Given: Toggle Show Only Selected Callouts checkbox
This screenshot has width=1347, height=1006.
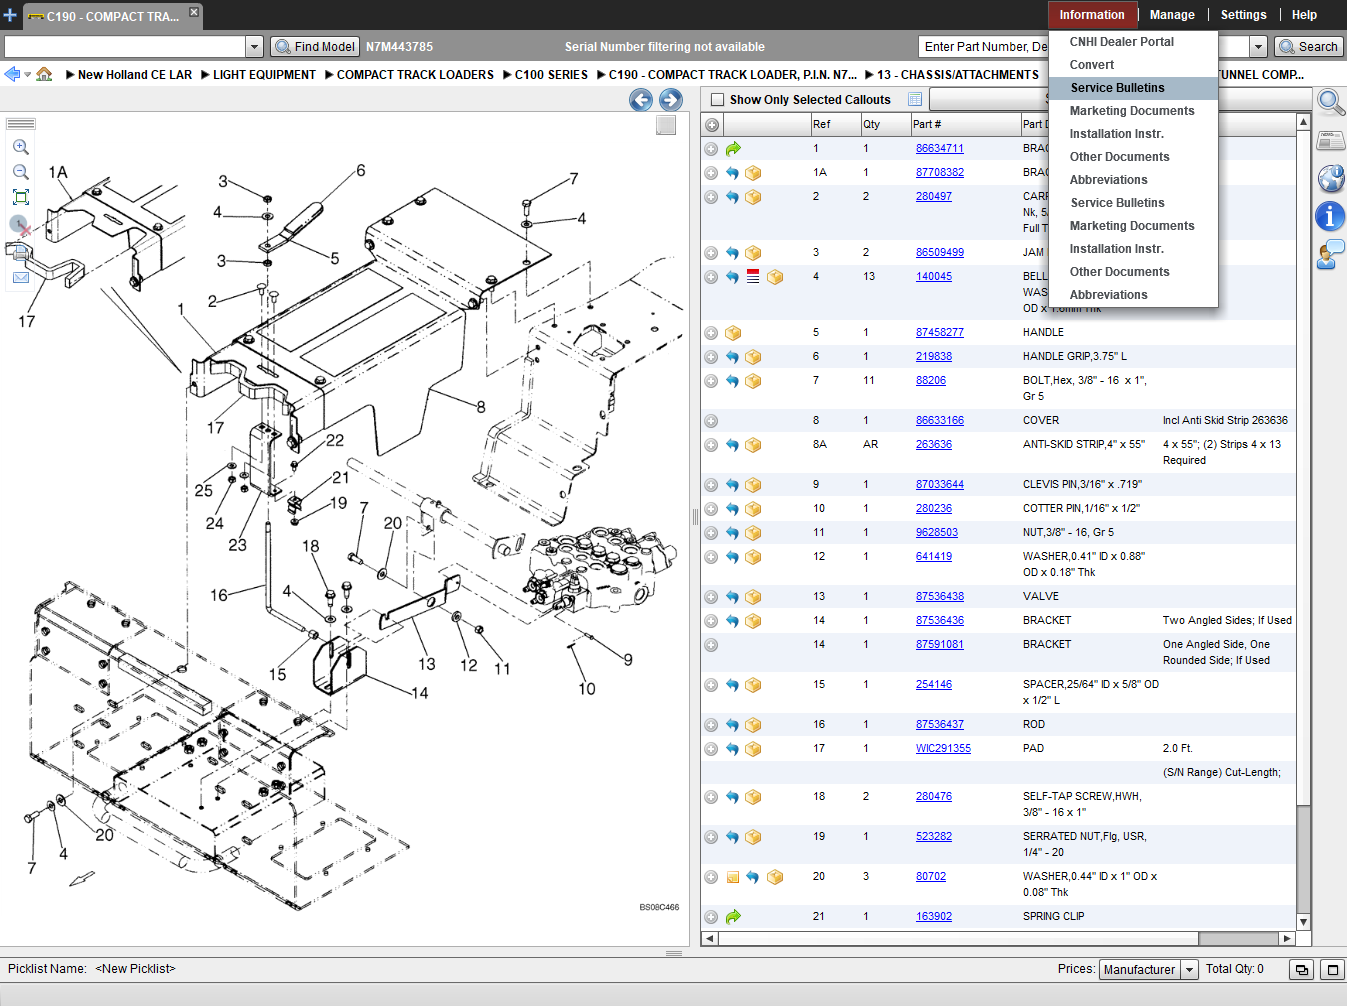Looking at the screenshot, I should coord(717,99).
